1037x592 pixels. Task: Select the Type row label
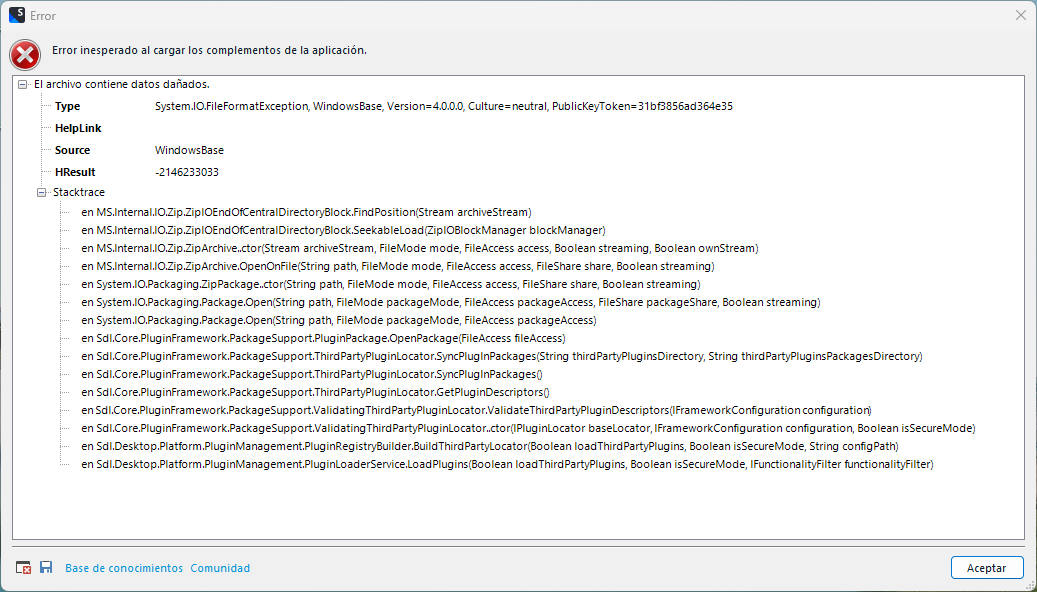click(x=67, y=106)
